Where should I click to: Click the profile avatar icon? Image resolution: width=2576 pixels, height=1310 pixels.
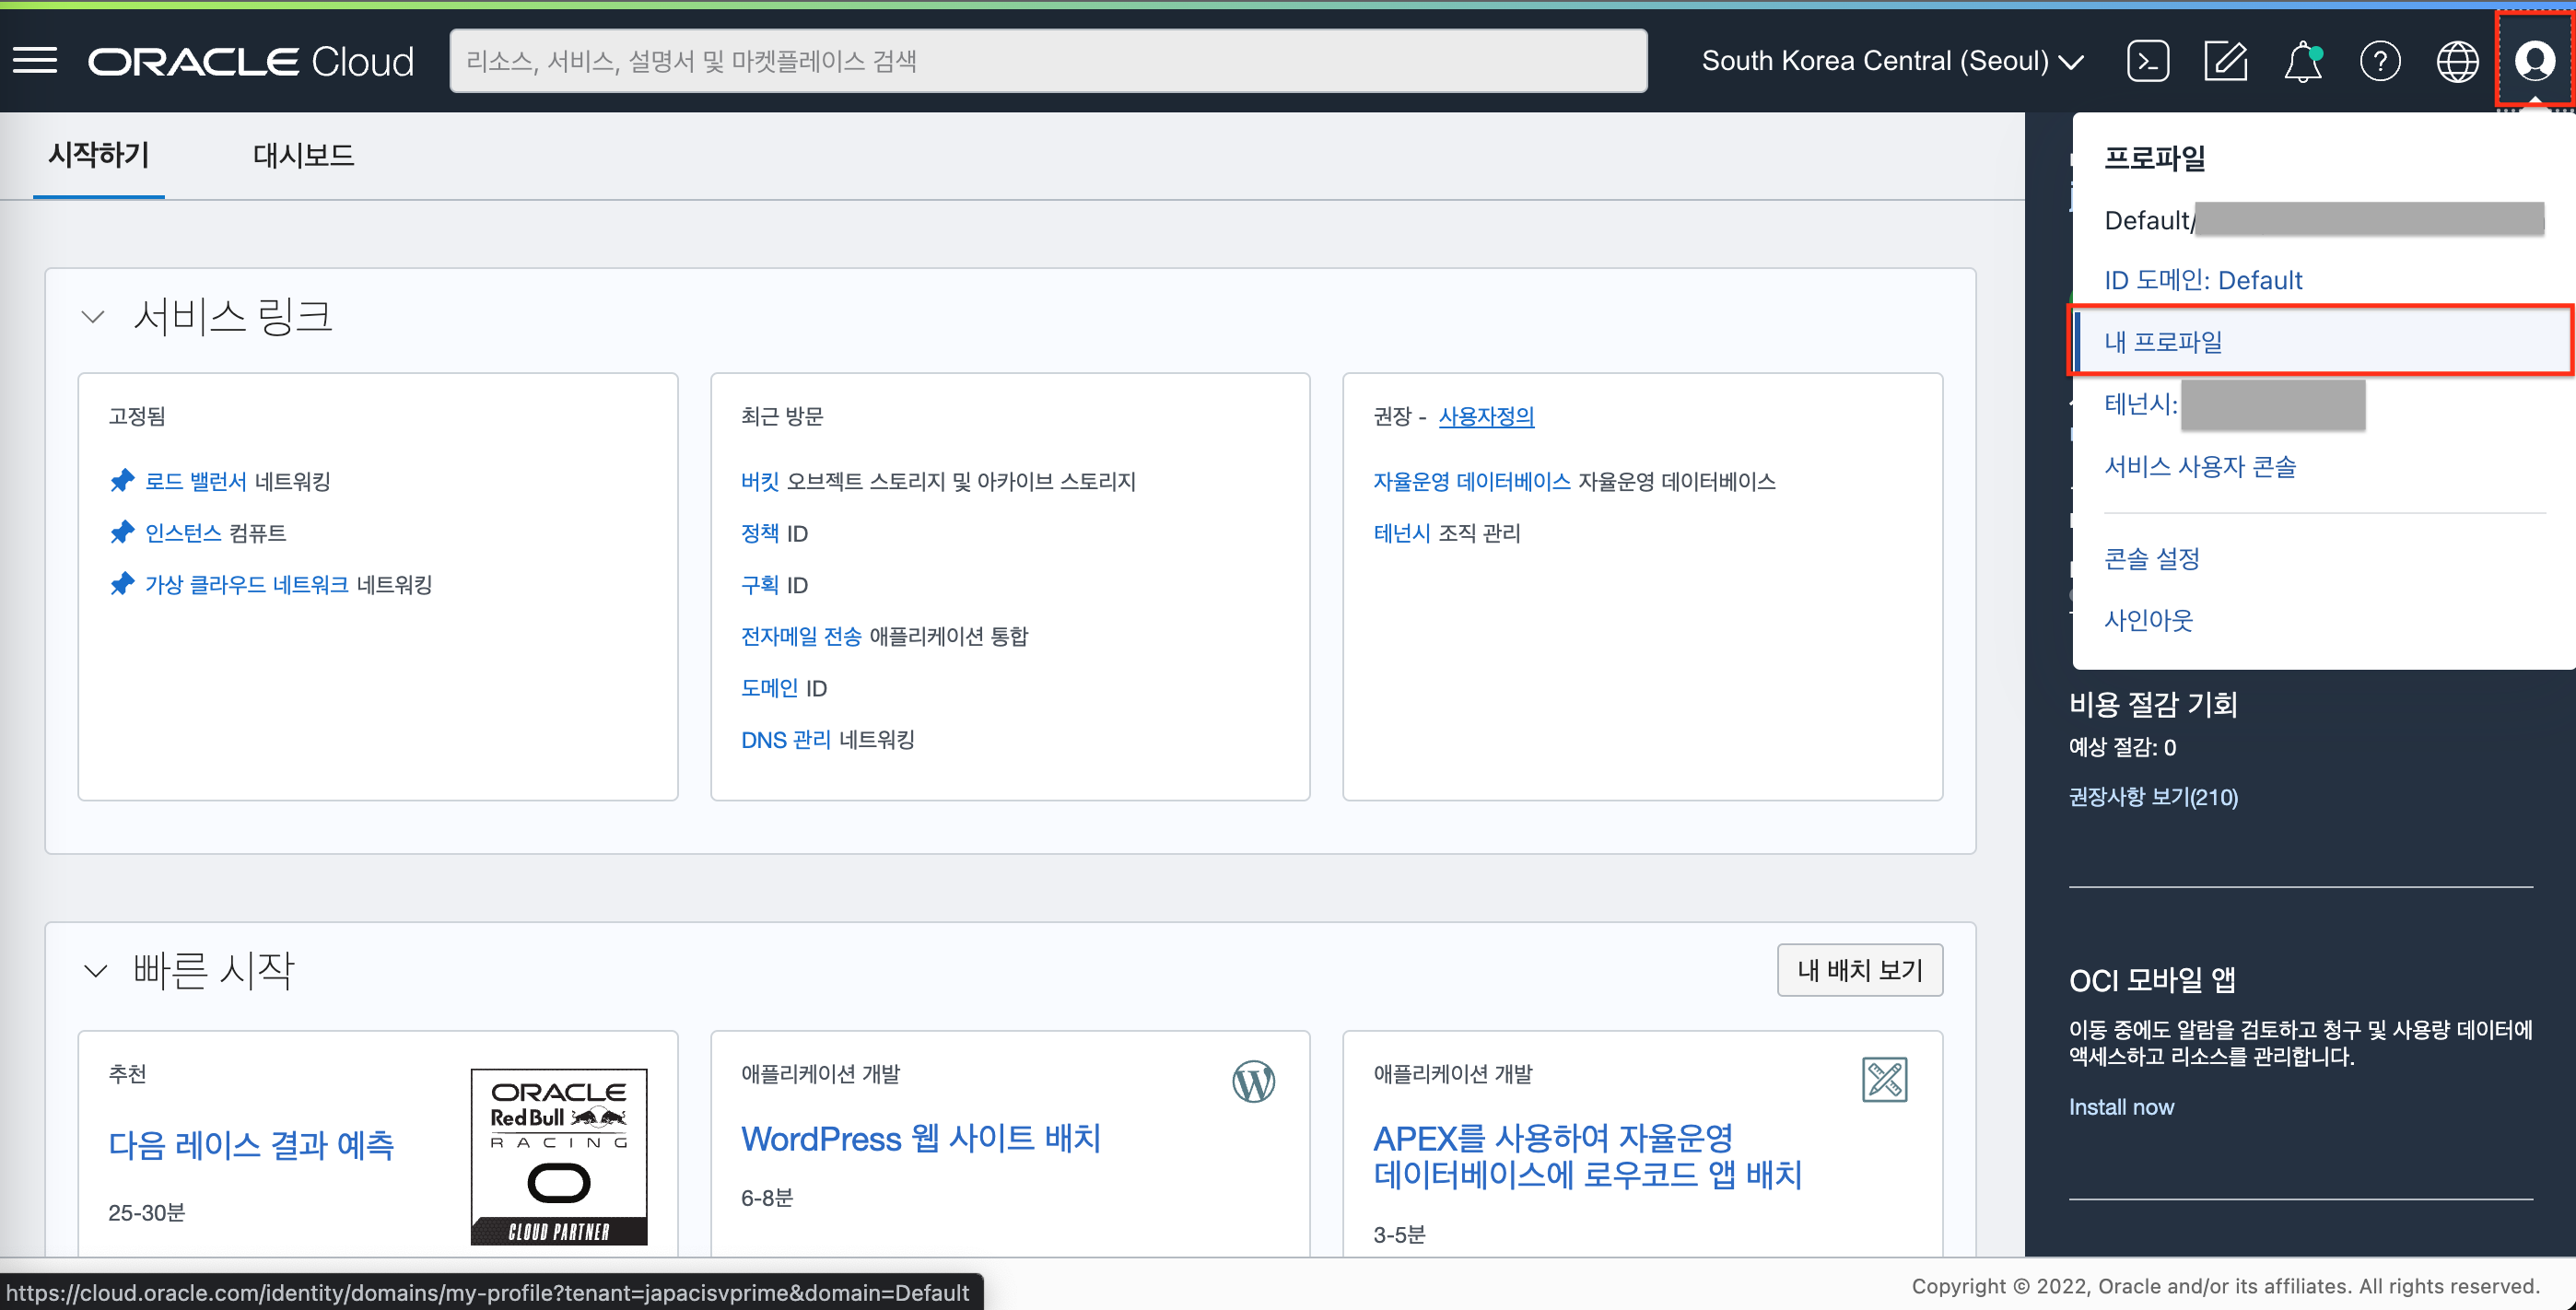(x=2535, y=60)
